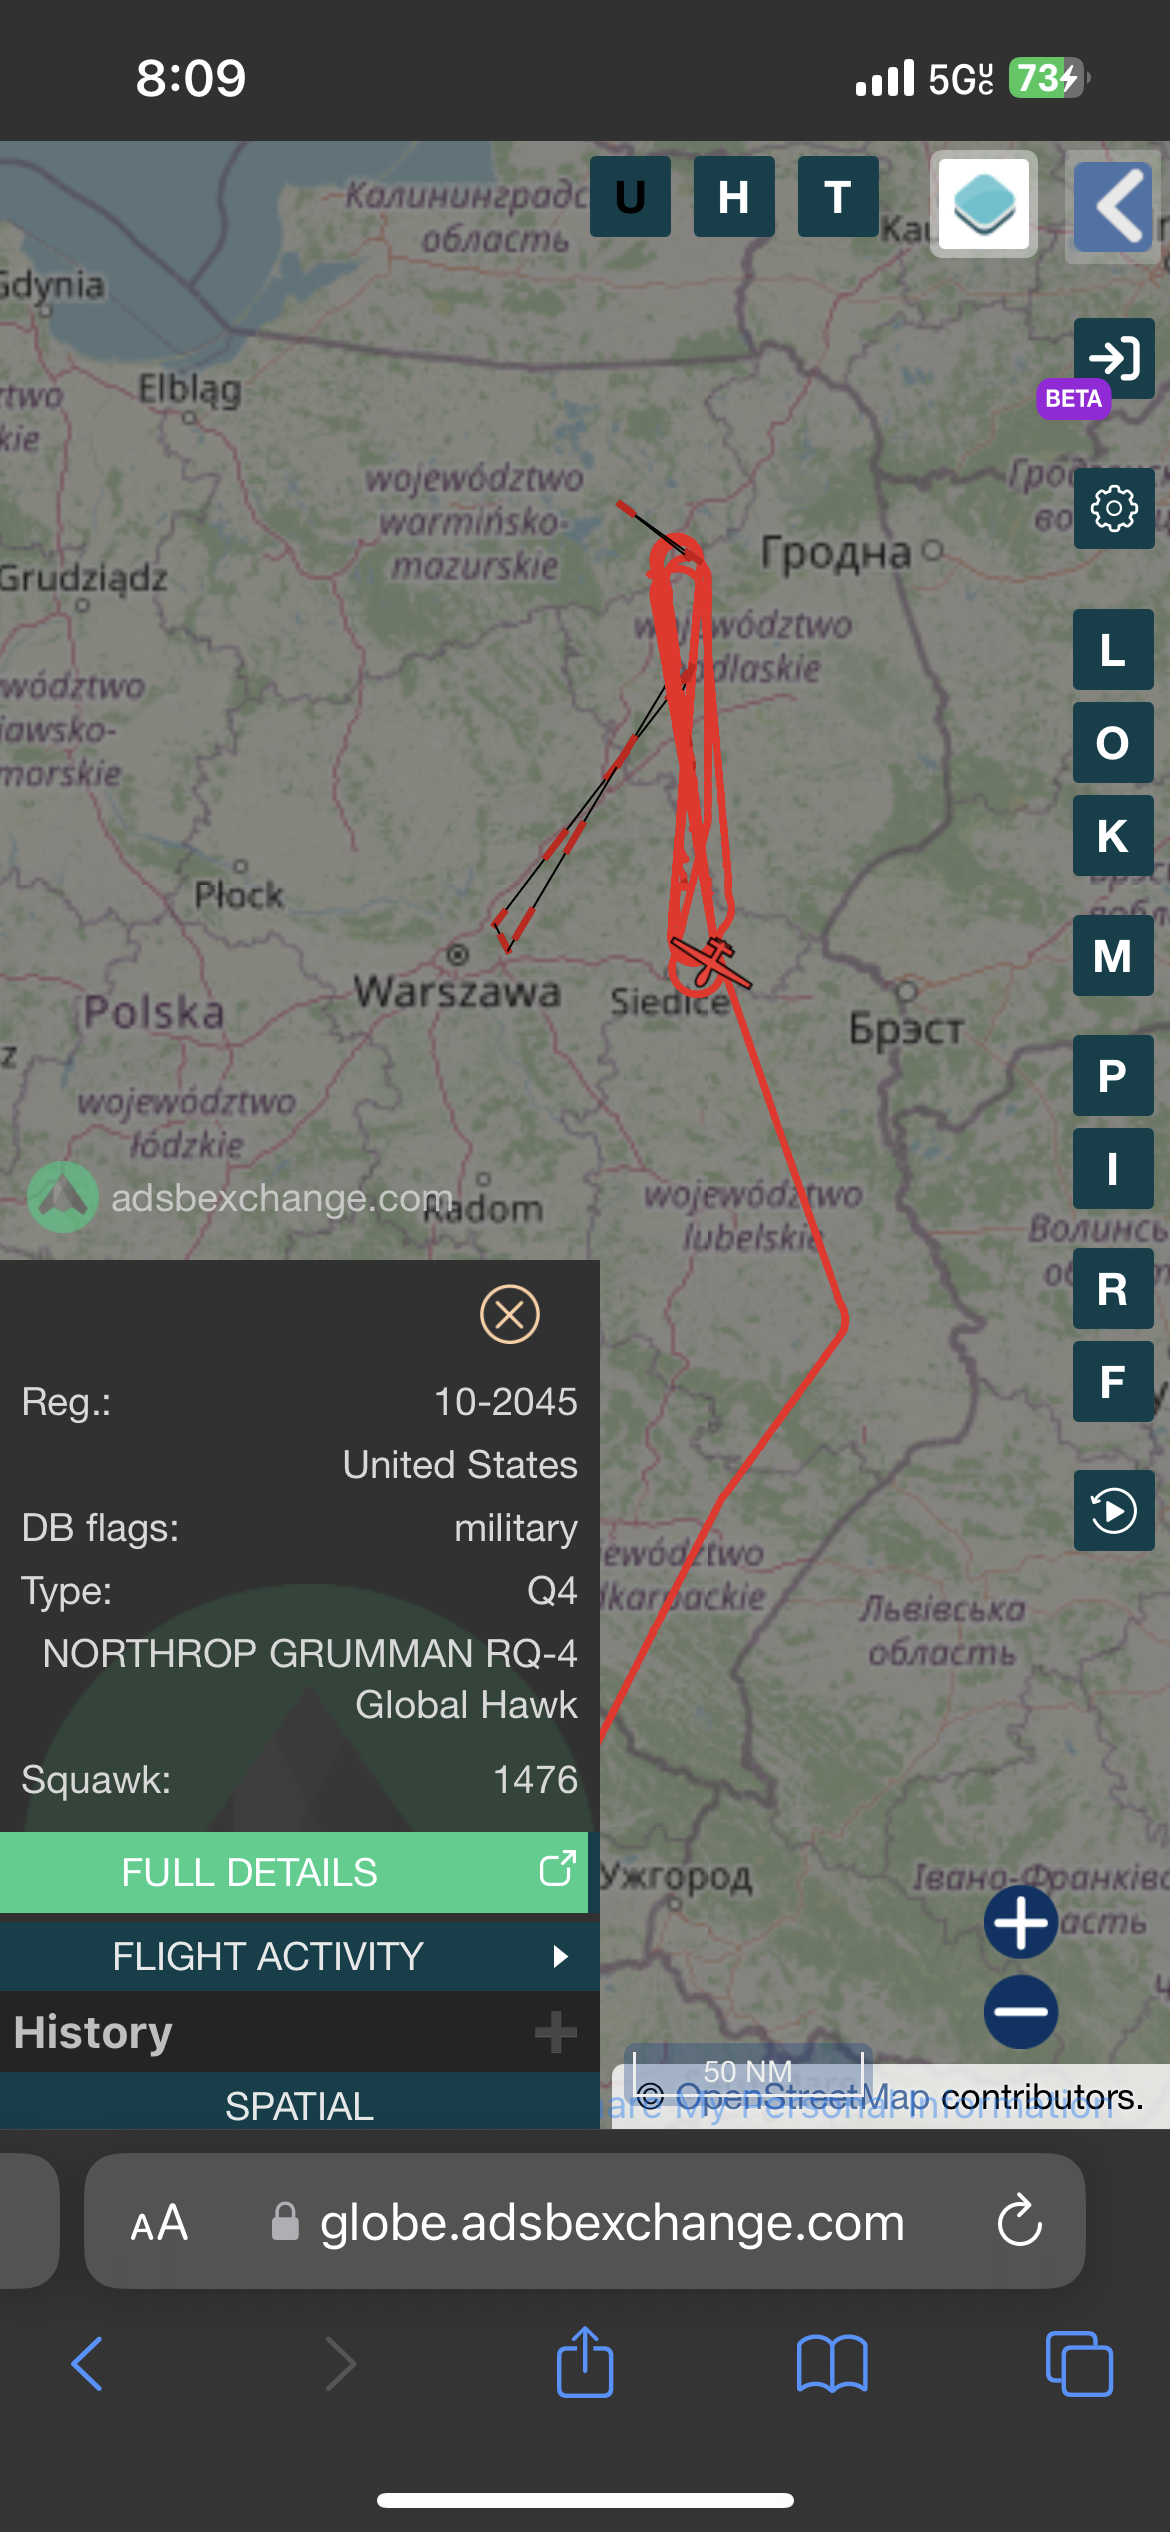Select the SPATIAL tab
The height and width of the screenshot is (2532, 1170).
click(300, 2104)
